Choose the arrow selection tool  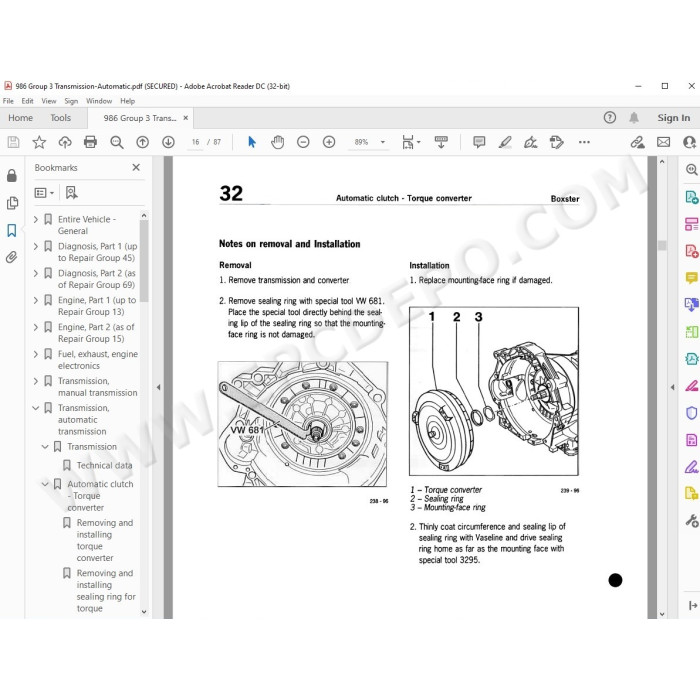[x=252, y=142]
